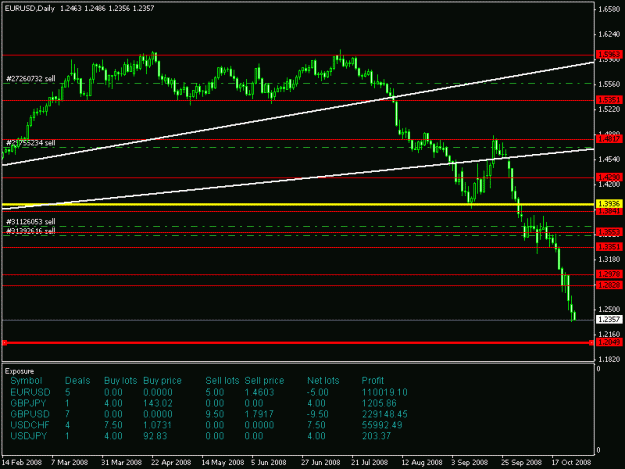This screenshot has width=625, height=469.
Task: Click the 21 Jul 2008 date label
Action: click(x=369, y=463)
